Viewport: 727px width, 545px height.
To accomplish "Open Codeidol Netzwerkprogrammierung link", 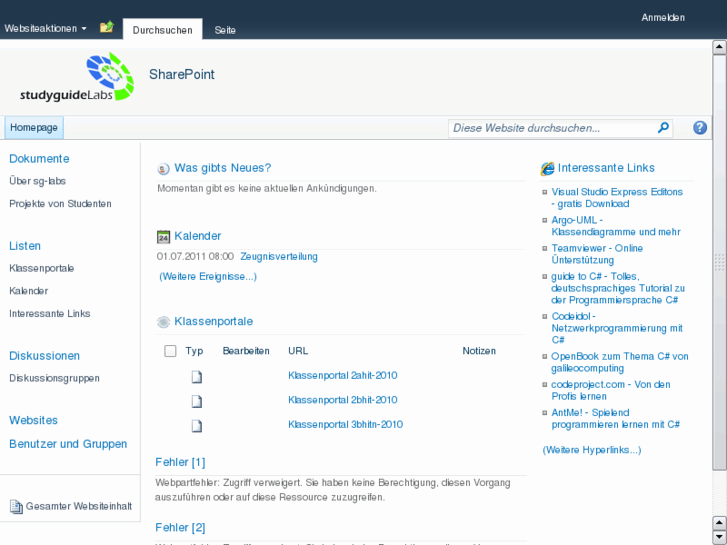I will point(617,328).
